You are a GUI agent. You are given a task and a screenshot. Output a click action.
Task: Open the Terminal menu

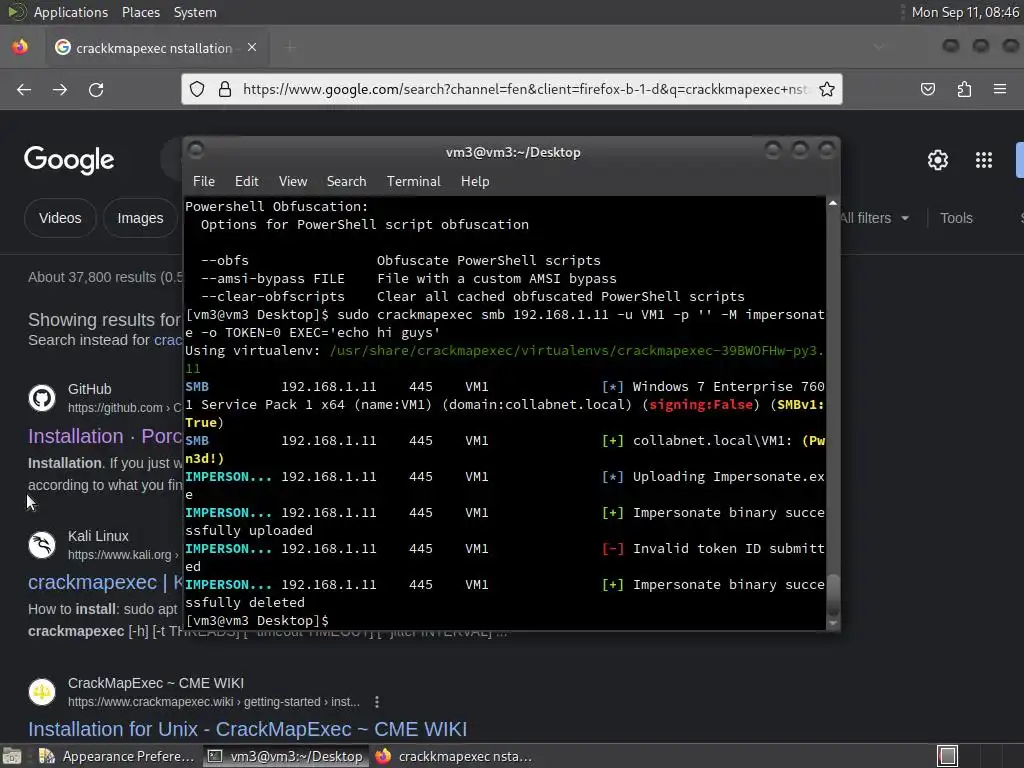pyautogui.click(x=413, y=182)
